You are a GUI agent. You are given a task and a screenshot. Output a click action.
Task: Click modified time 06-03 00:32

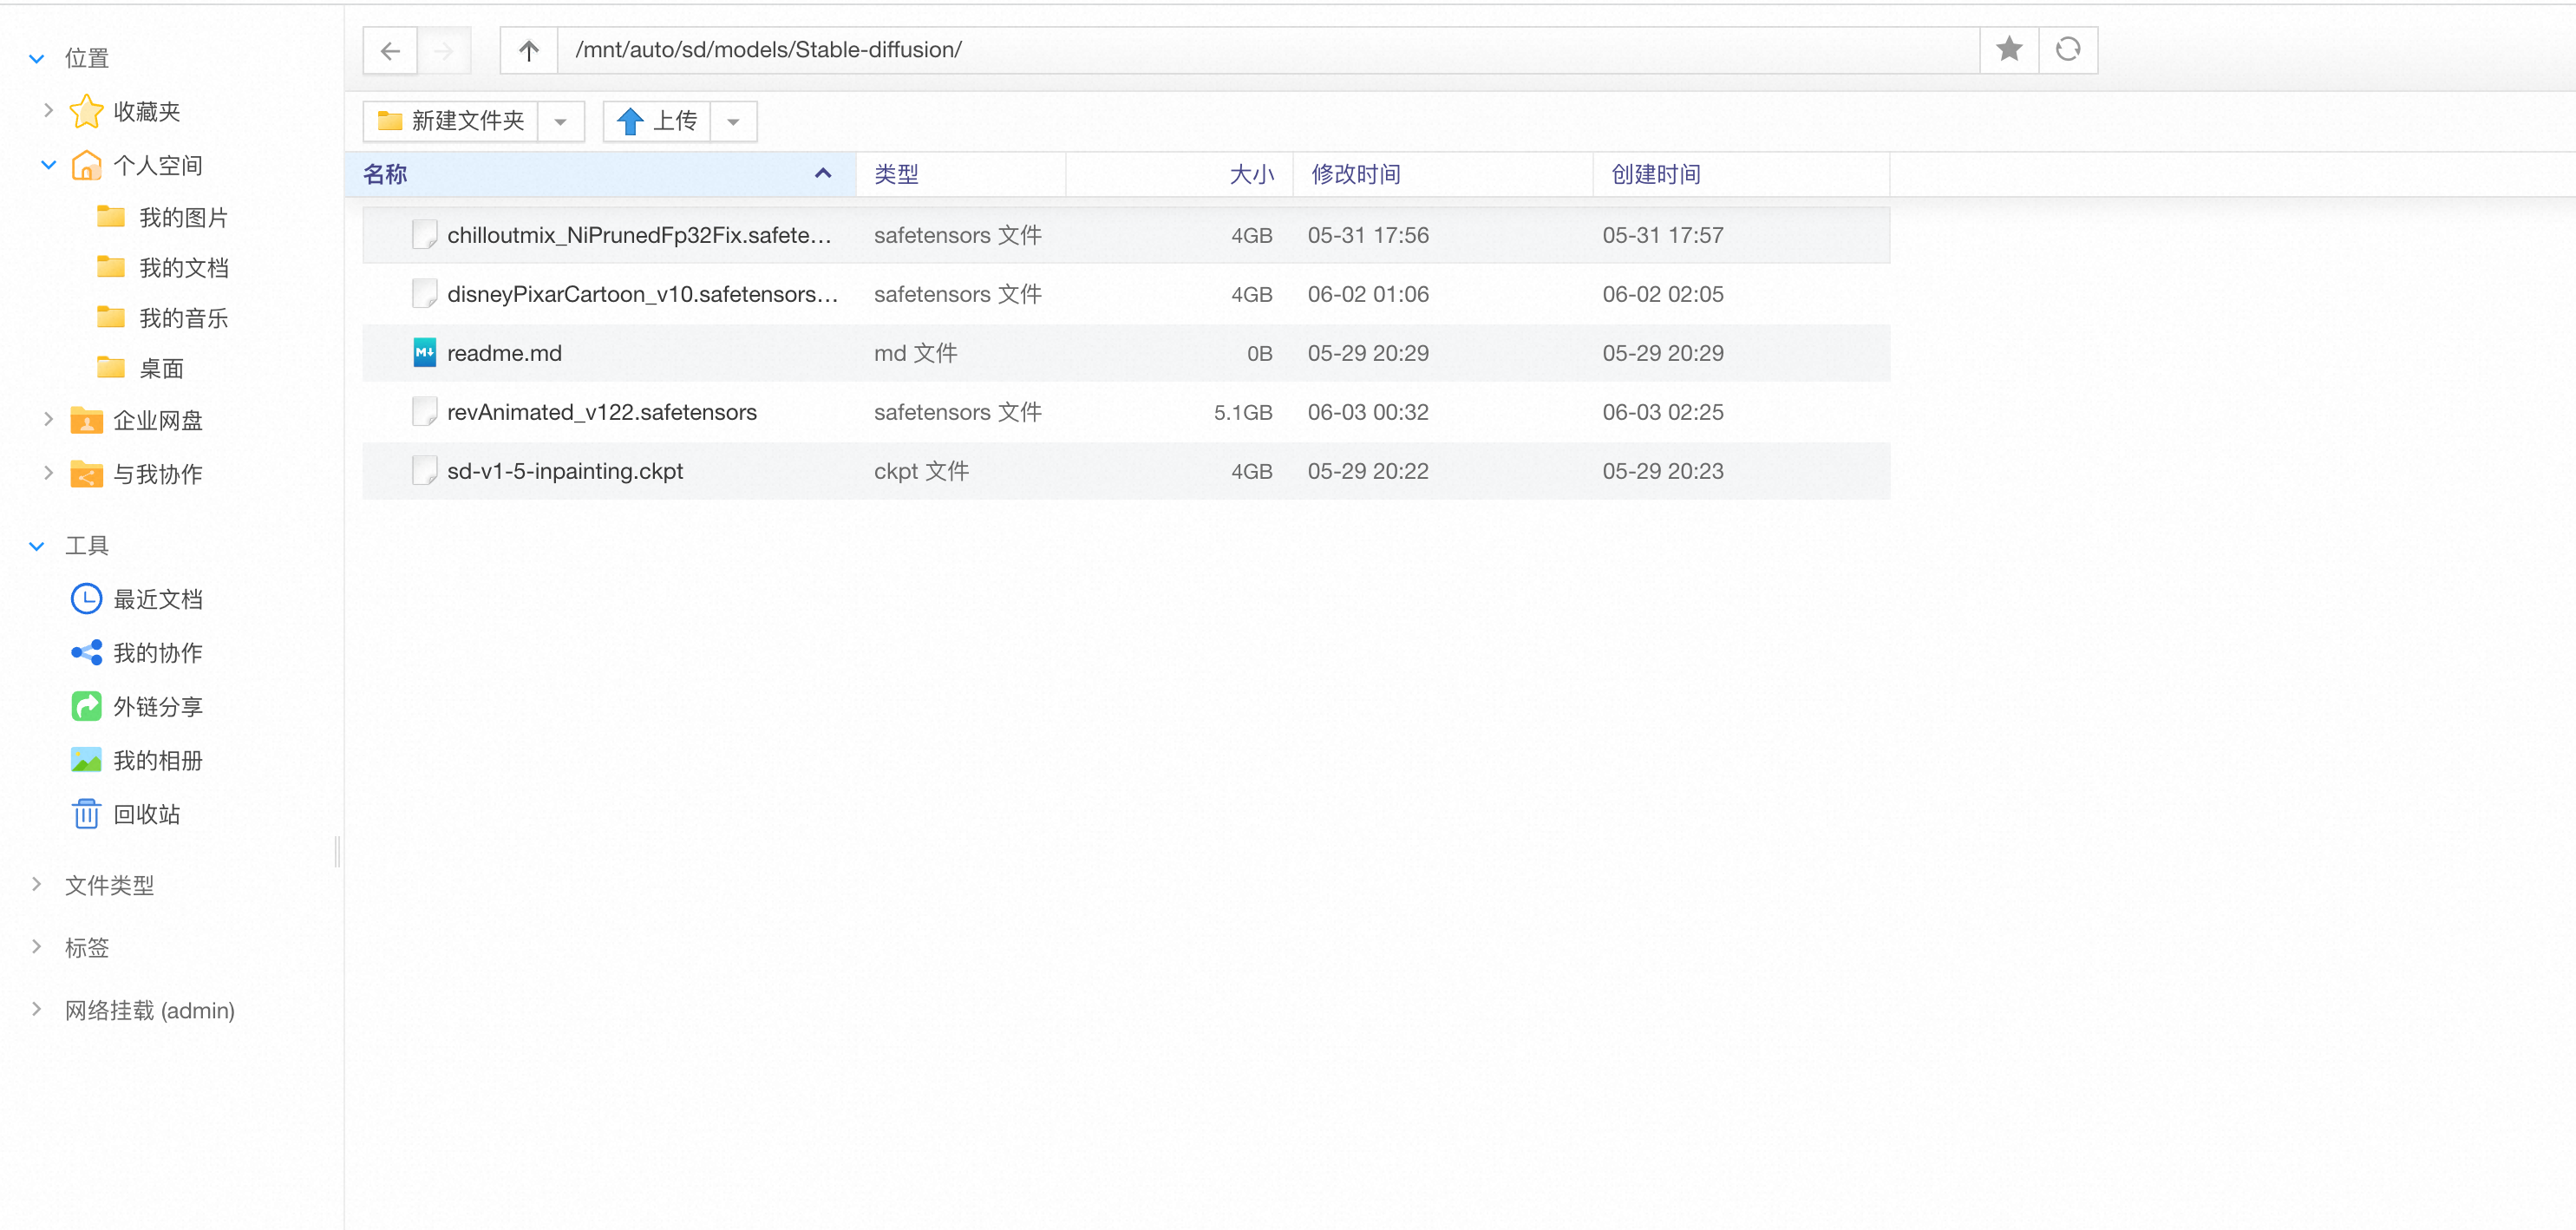pos(1368,412)
